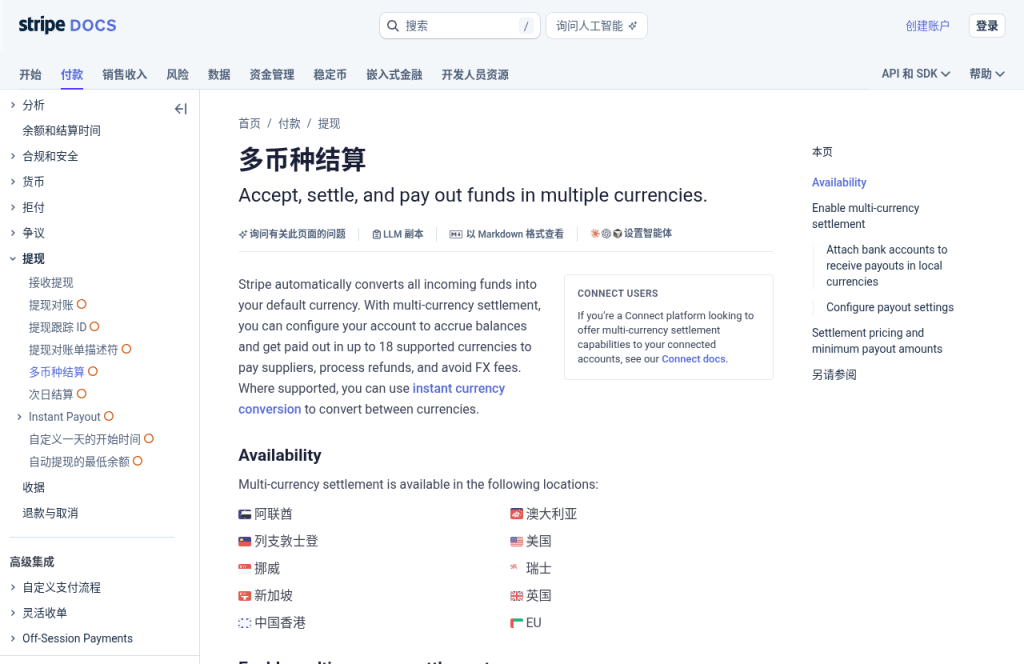Click the orange circle beside 自定义一天的开始时间
This screenshot has height=664, width=1024.
point(149,439)
